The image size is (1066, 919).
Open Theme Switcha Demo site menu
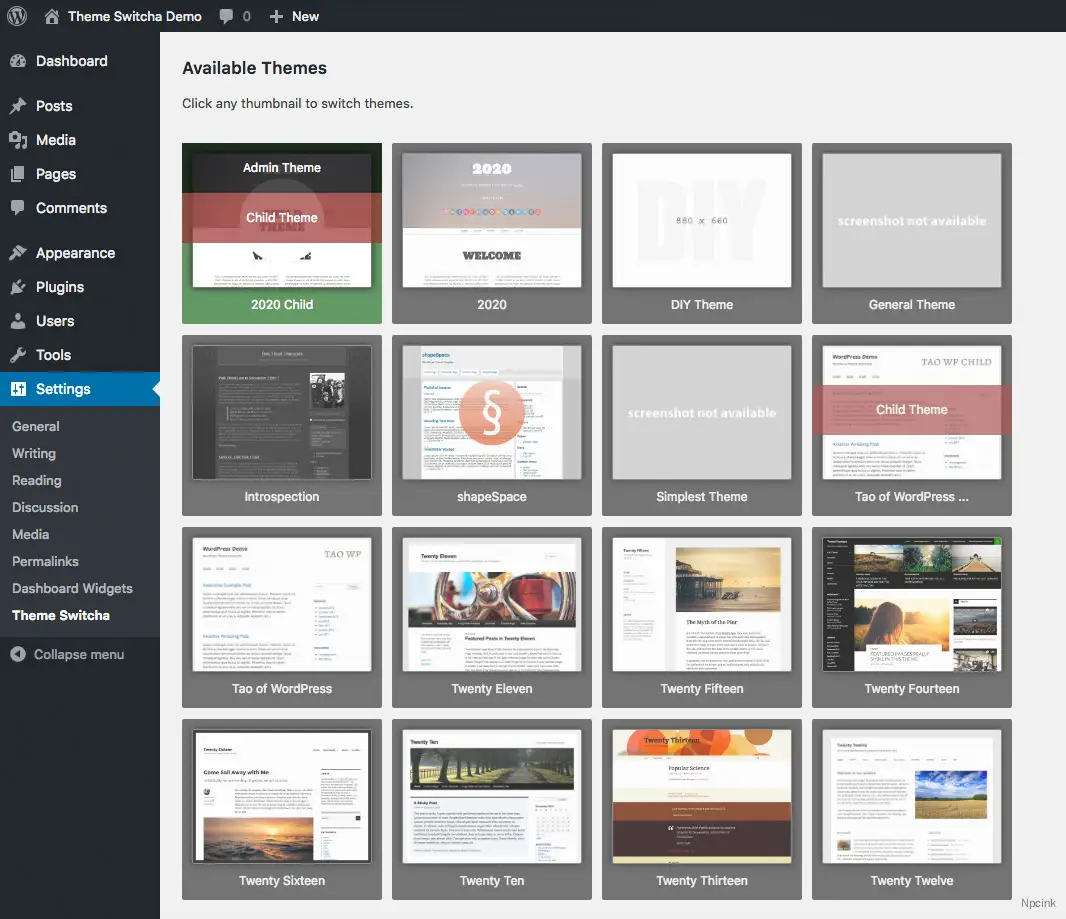(x=134, y=16)
